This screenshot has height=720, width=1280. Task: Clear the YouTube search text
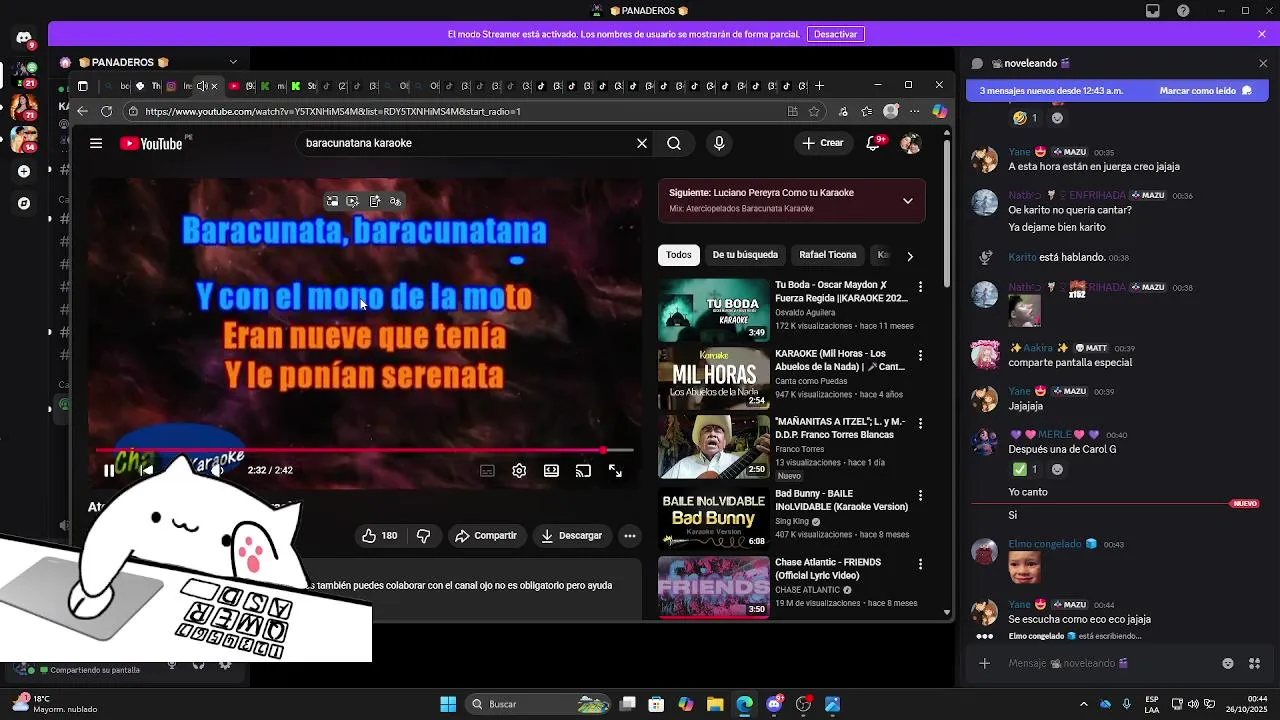click(x=642, y=143)
